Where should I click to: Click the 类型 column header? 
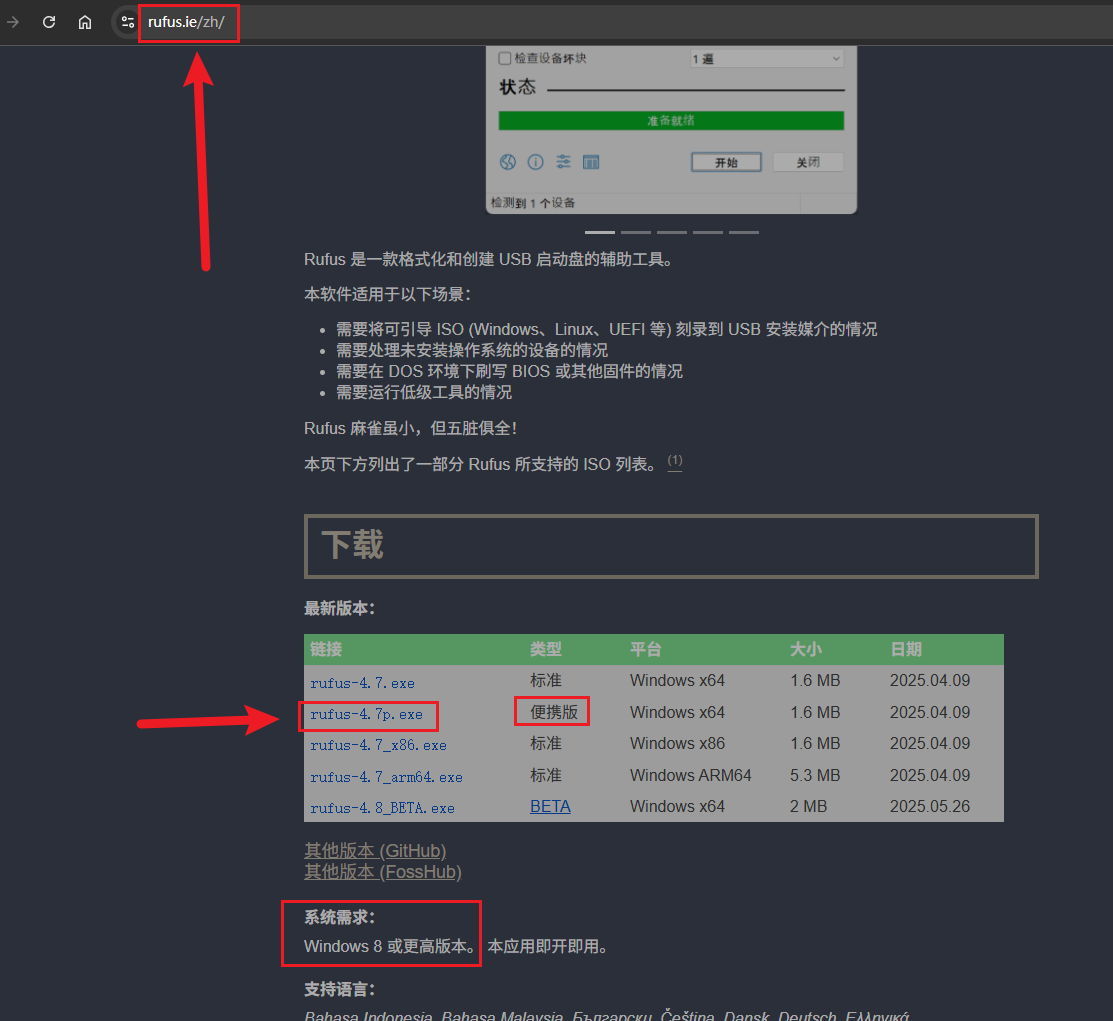546,649
